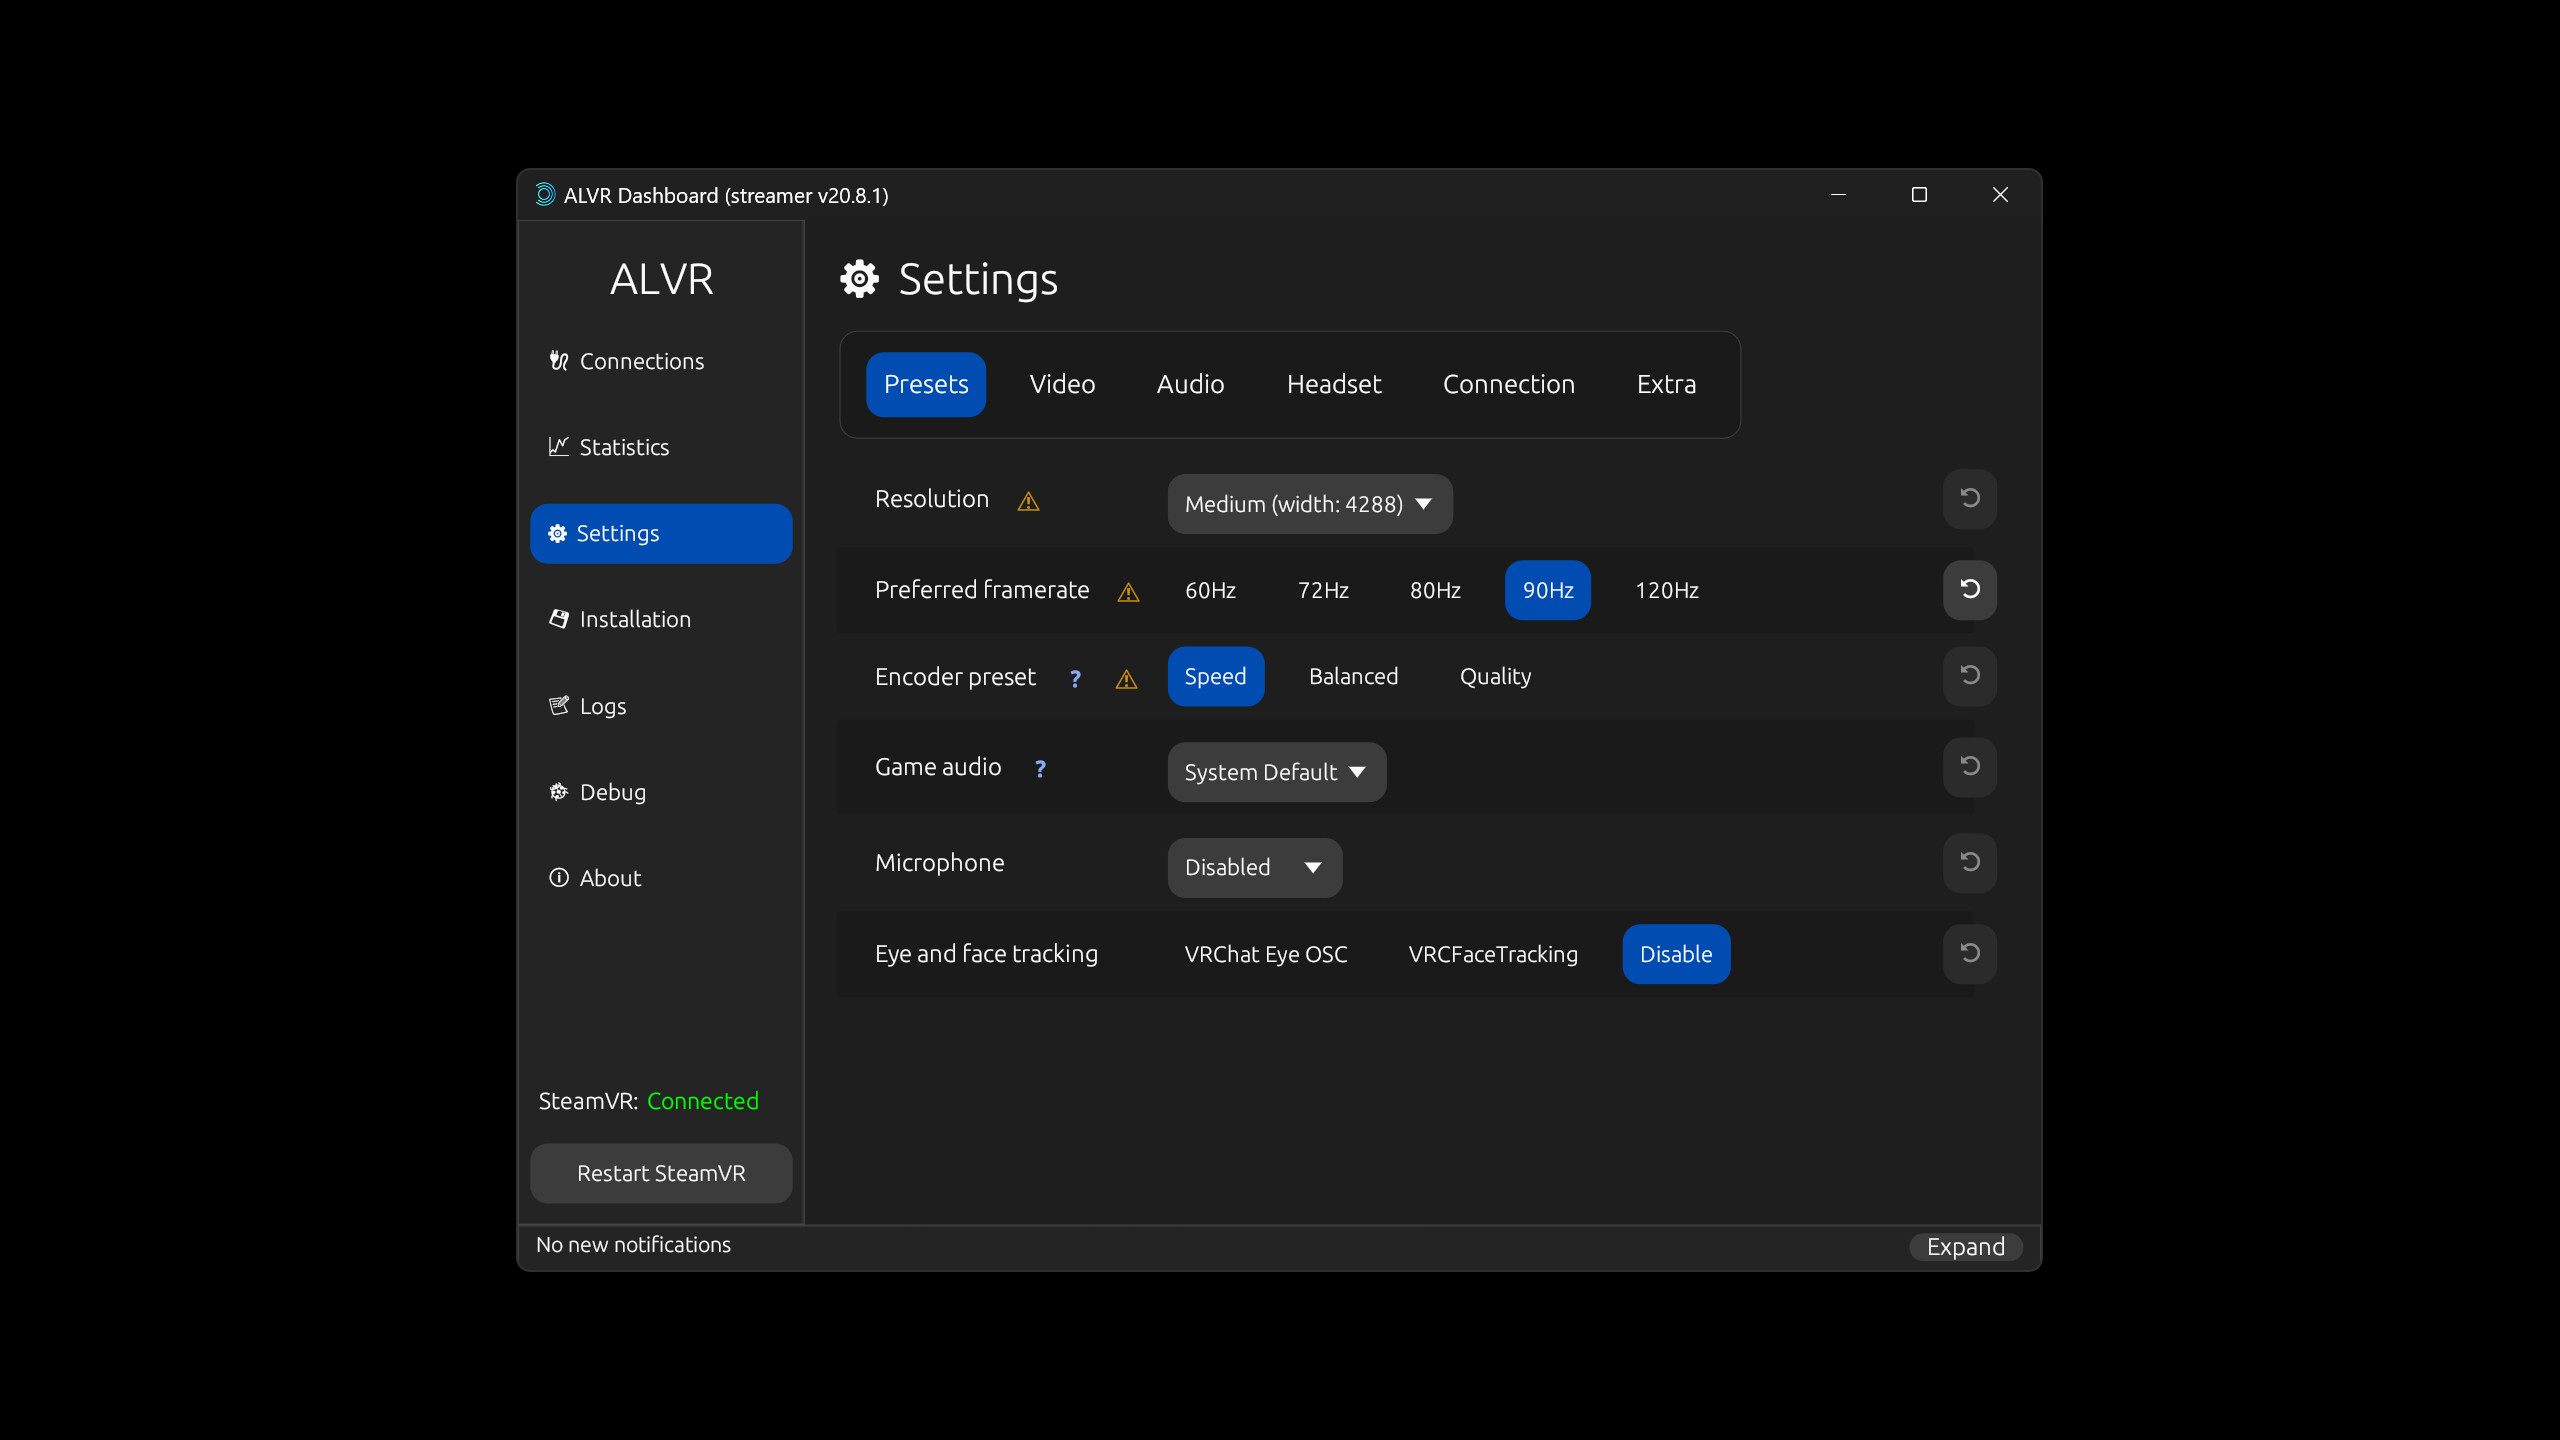This screenshot has width=2560, height=1440.
Task: Open the Statistics panel
Action: tap(624, 447)
